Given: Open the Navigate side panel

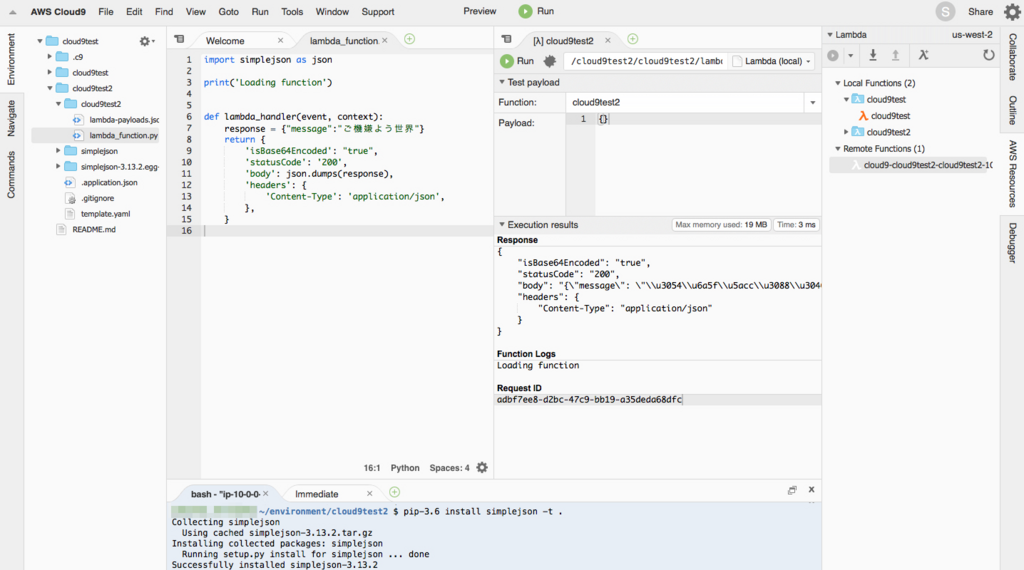Looking at the screenshot, I should tap(10, 118).
